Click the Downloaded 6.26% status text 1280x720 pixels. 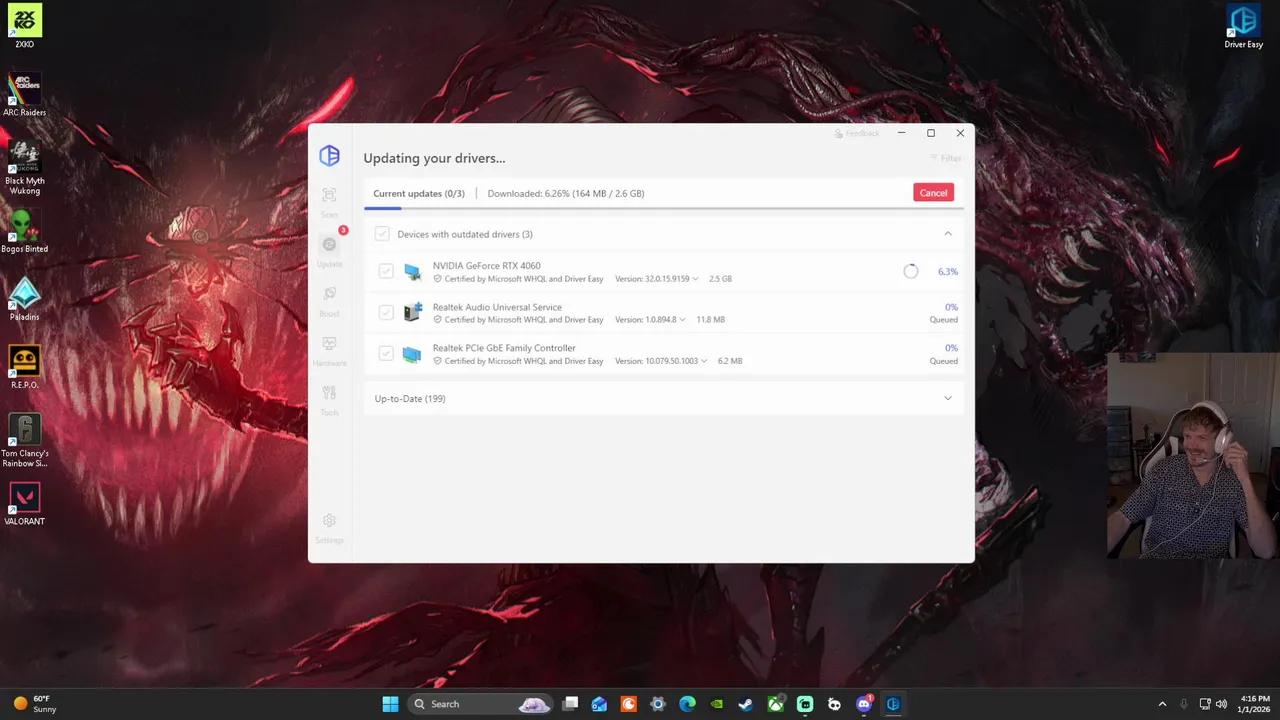[x=566, y=193]
